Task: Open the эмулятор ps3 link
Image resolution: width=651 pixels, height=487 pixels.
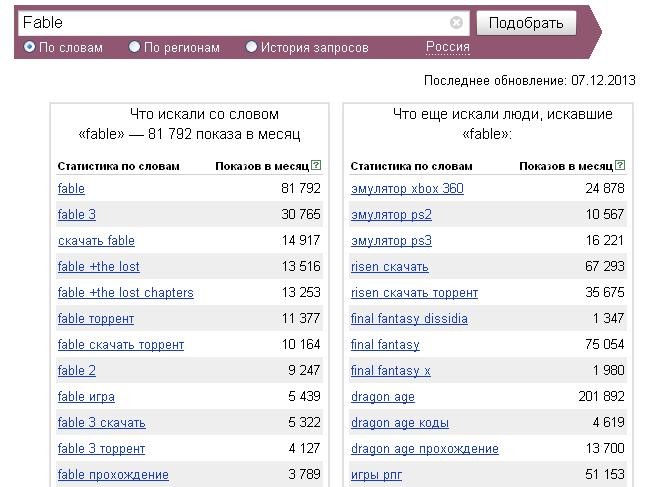Action: tap(392, 240)
